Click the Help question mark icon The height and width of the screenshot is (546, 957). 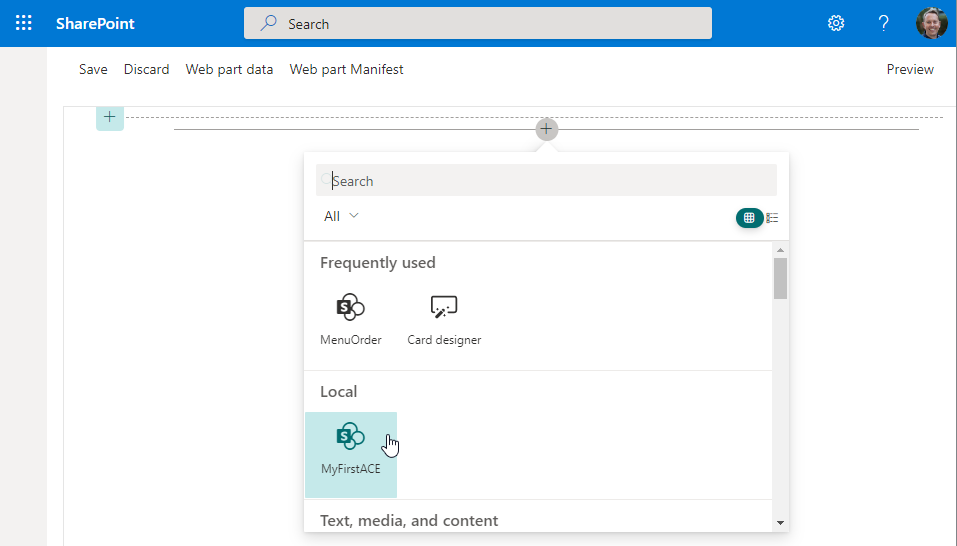point(884,23)
